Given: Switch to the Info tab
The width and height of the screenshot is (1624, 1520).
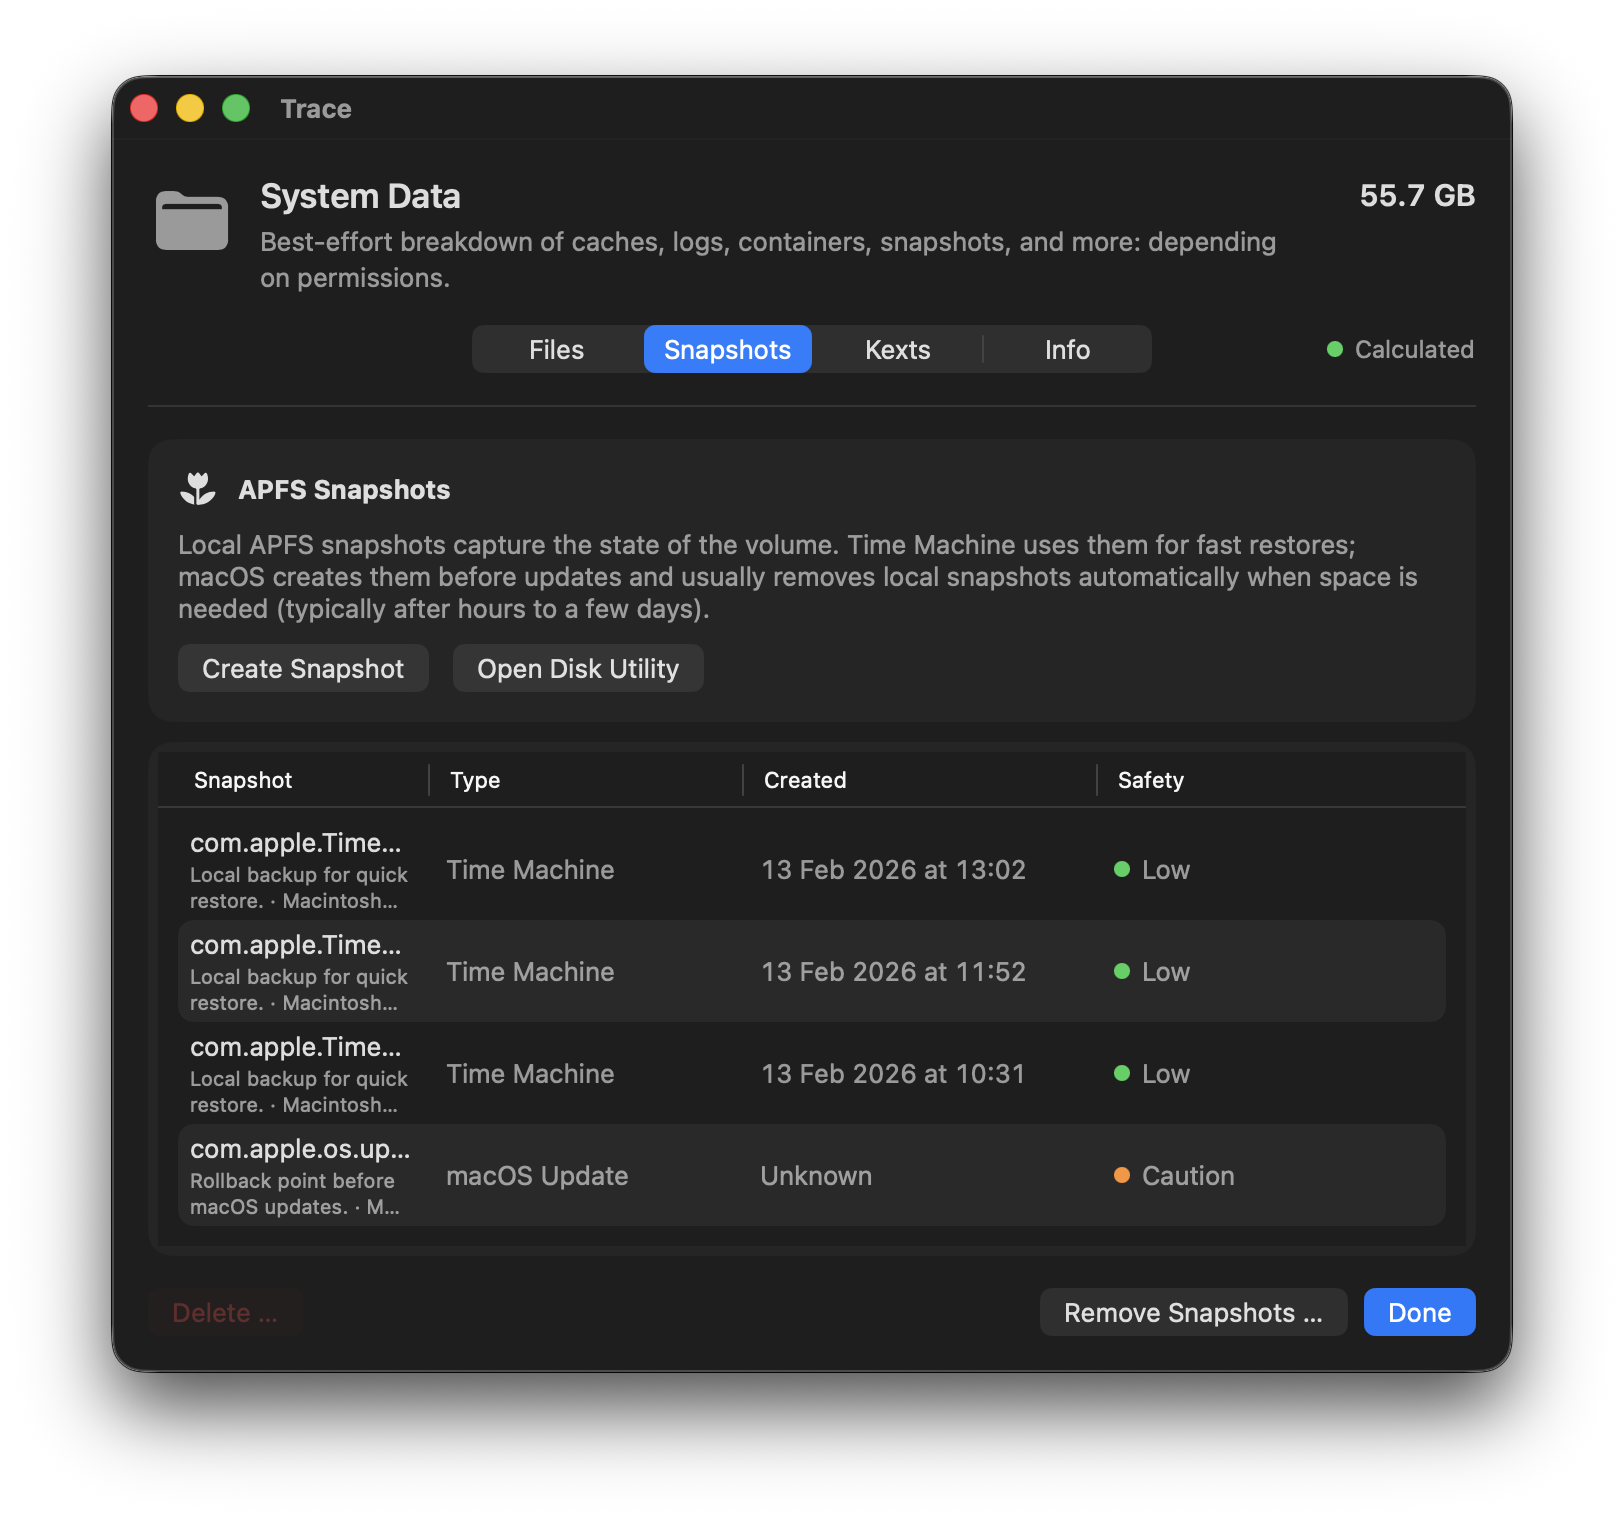Looking at the screenshot, I should coord(1067,349).
